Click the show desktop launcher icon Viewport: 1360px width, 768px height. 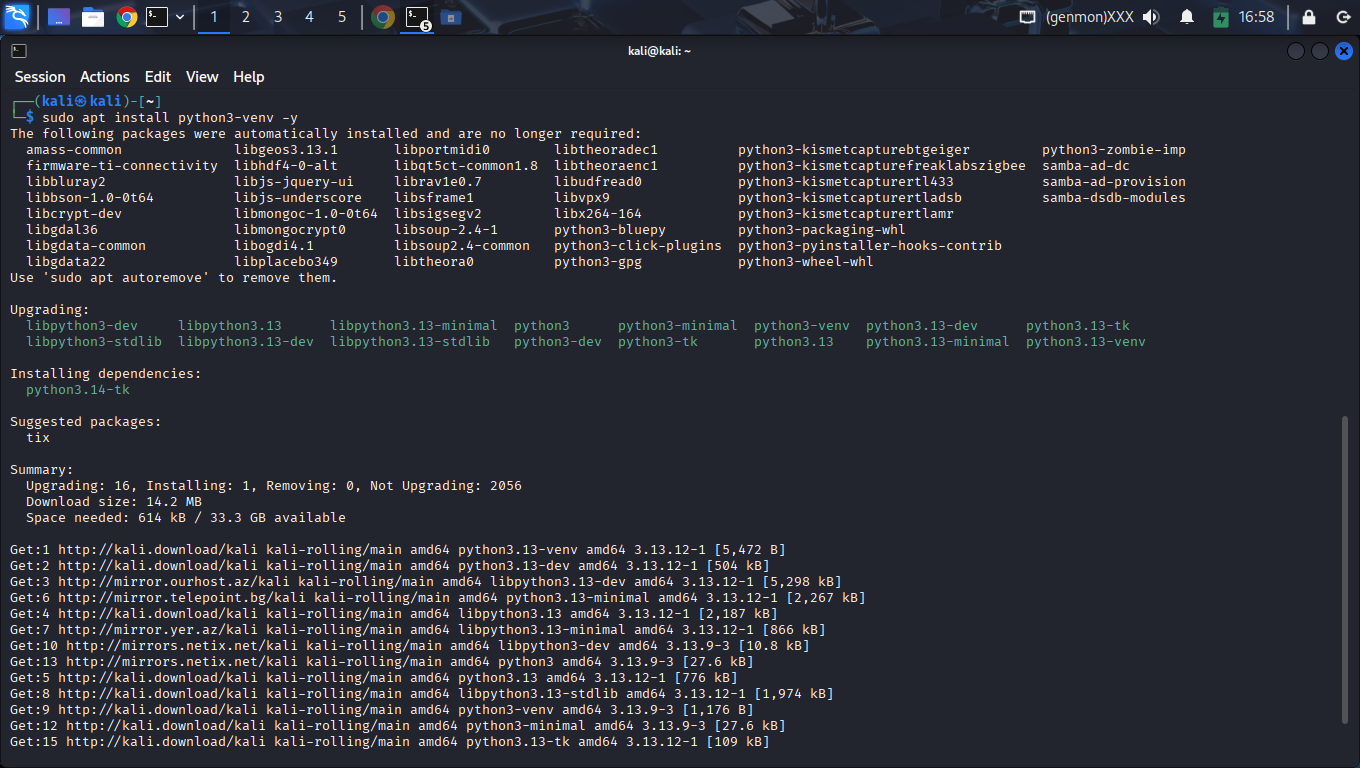59,17
